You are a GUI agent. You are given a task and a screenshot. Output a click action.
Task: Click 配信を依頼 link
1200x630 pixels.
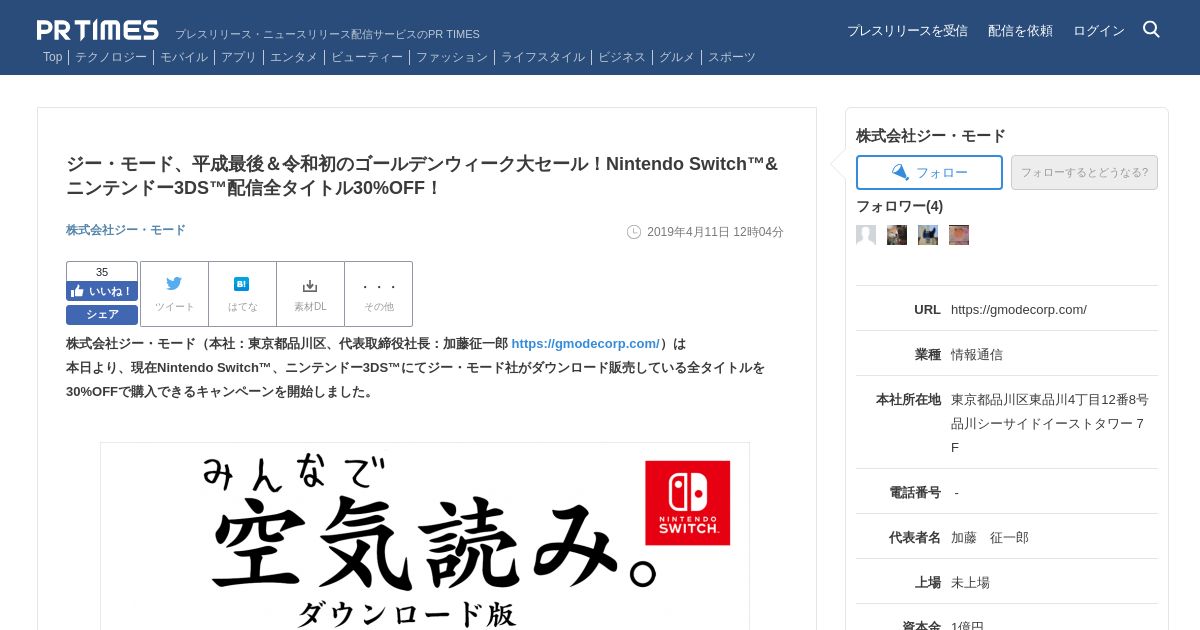pos(1020,31)
